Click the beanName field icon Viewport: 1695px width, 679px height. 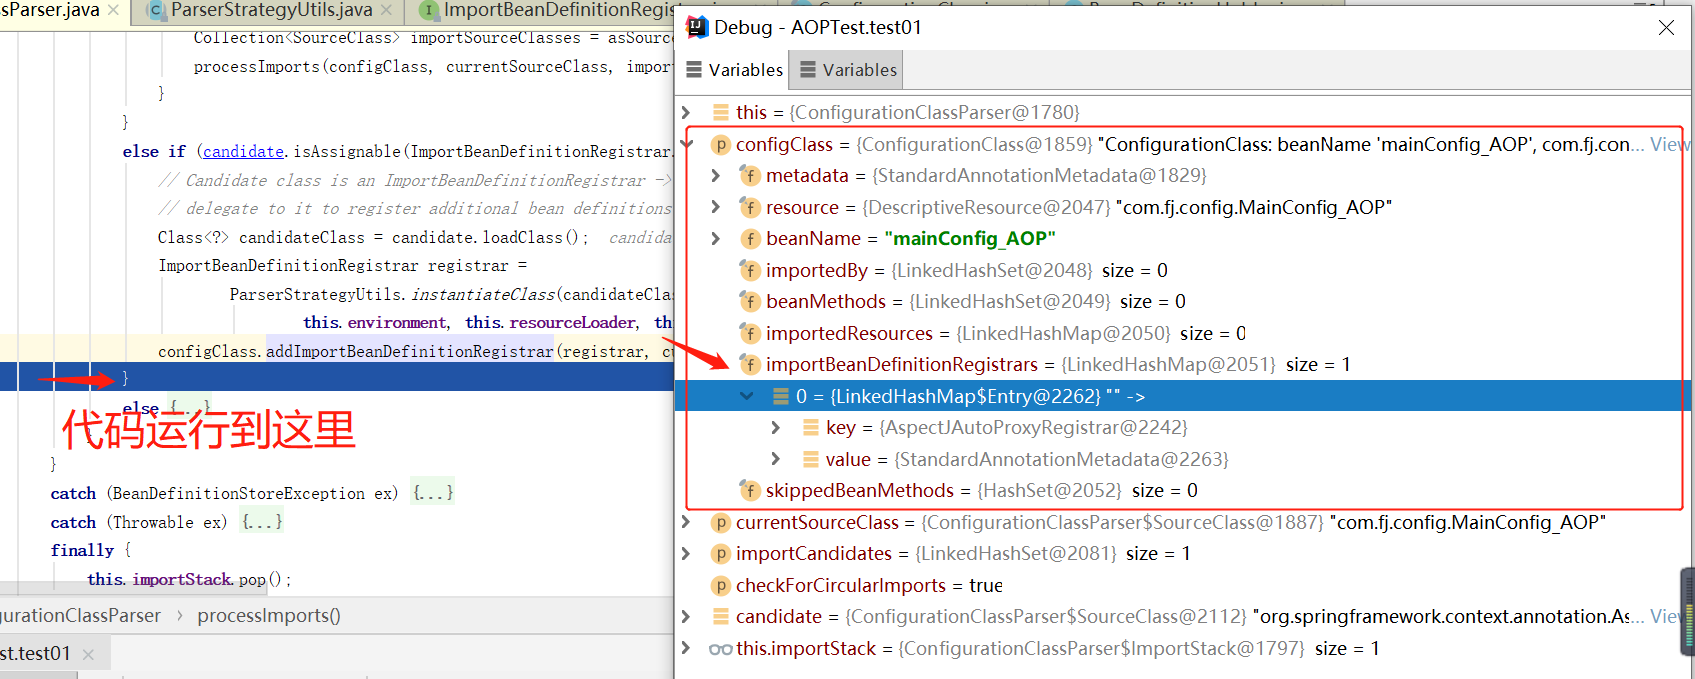tap(750, 239)
